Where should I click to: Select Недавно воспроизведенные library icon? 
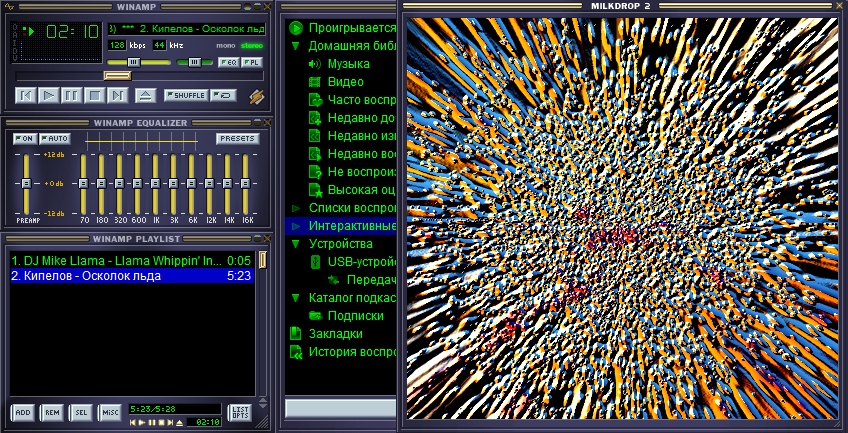tap(315, 154)
